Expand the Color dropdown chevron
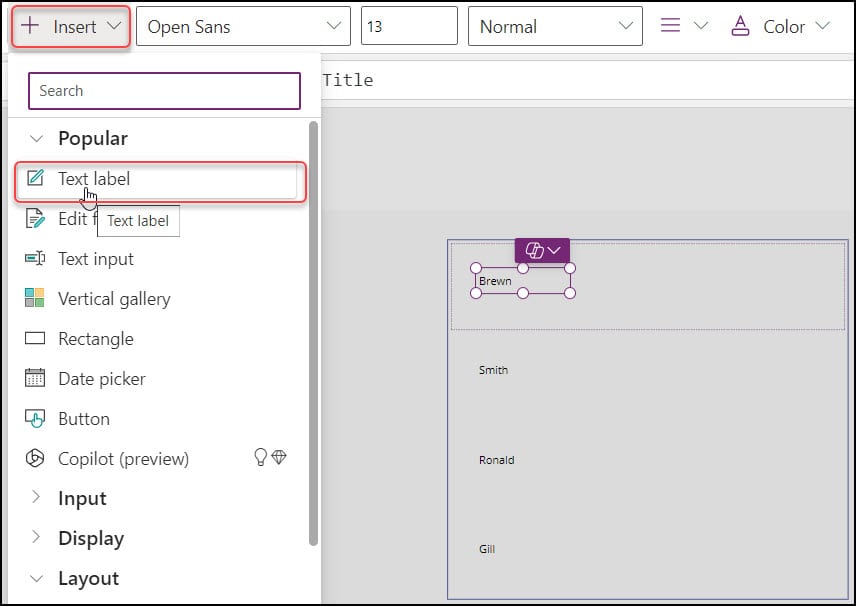This screenshot has height=606, width=856. (x=822, y=26)
